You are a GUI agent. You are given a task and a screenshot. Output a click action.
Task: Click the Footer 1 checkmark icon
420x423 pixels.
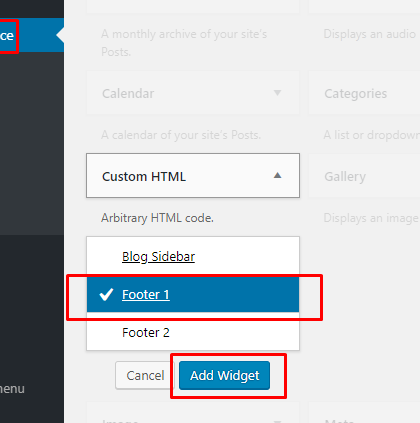pos(107,295)
